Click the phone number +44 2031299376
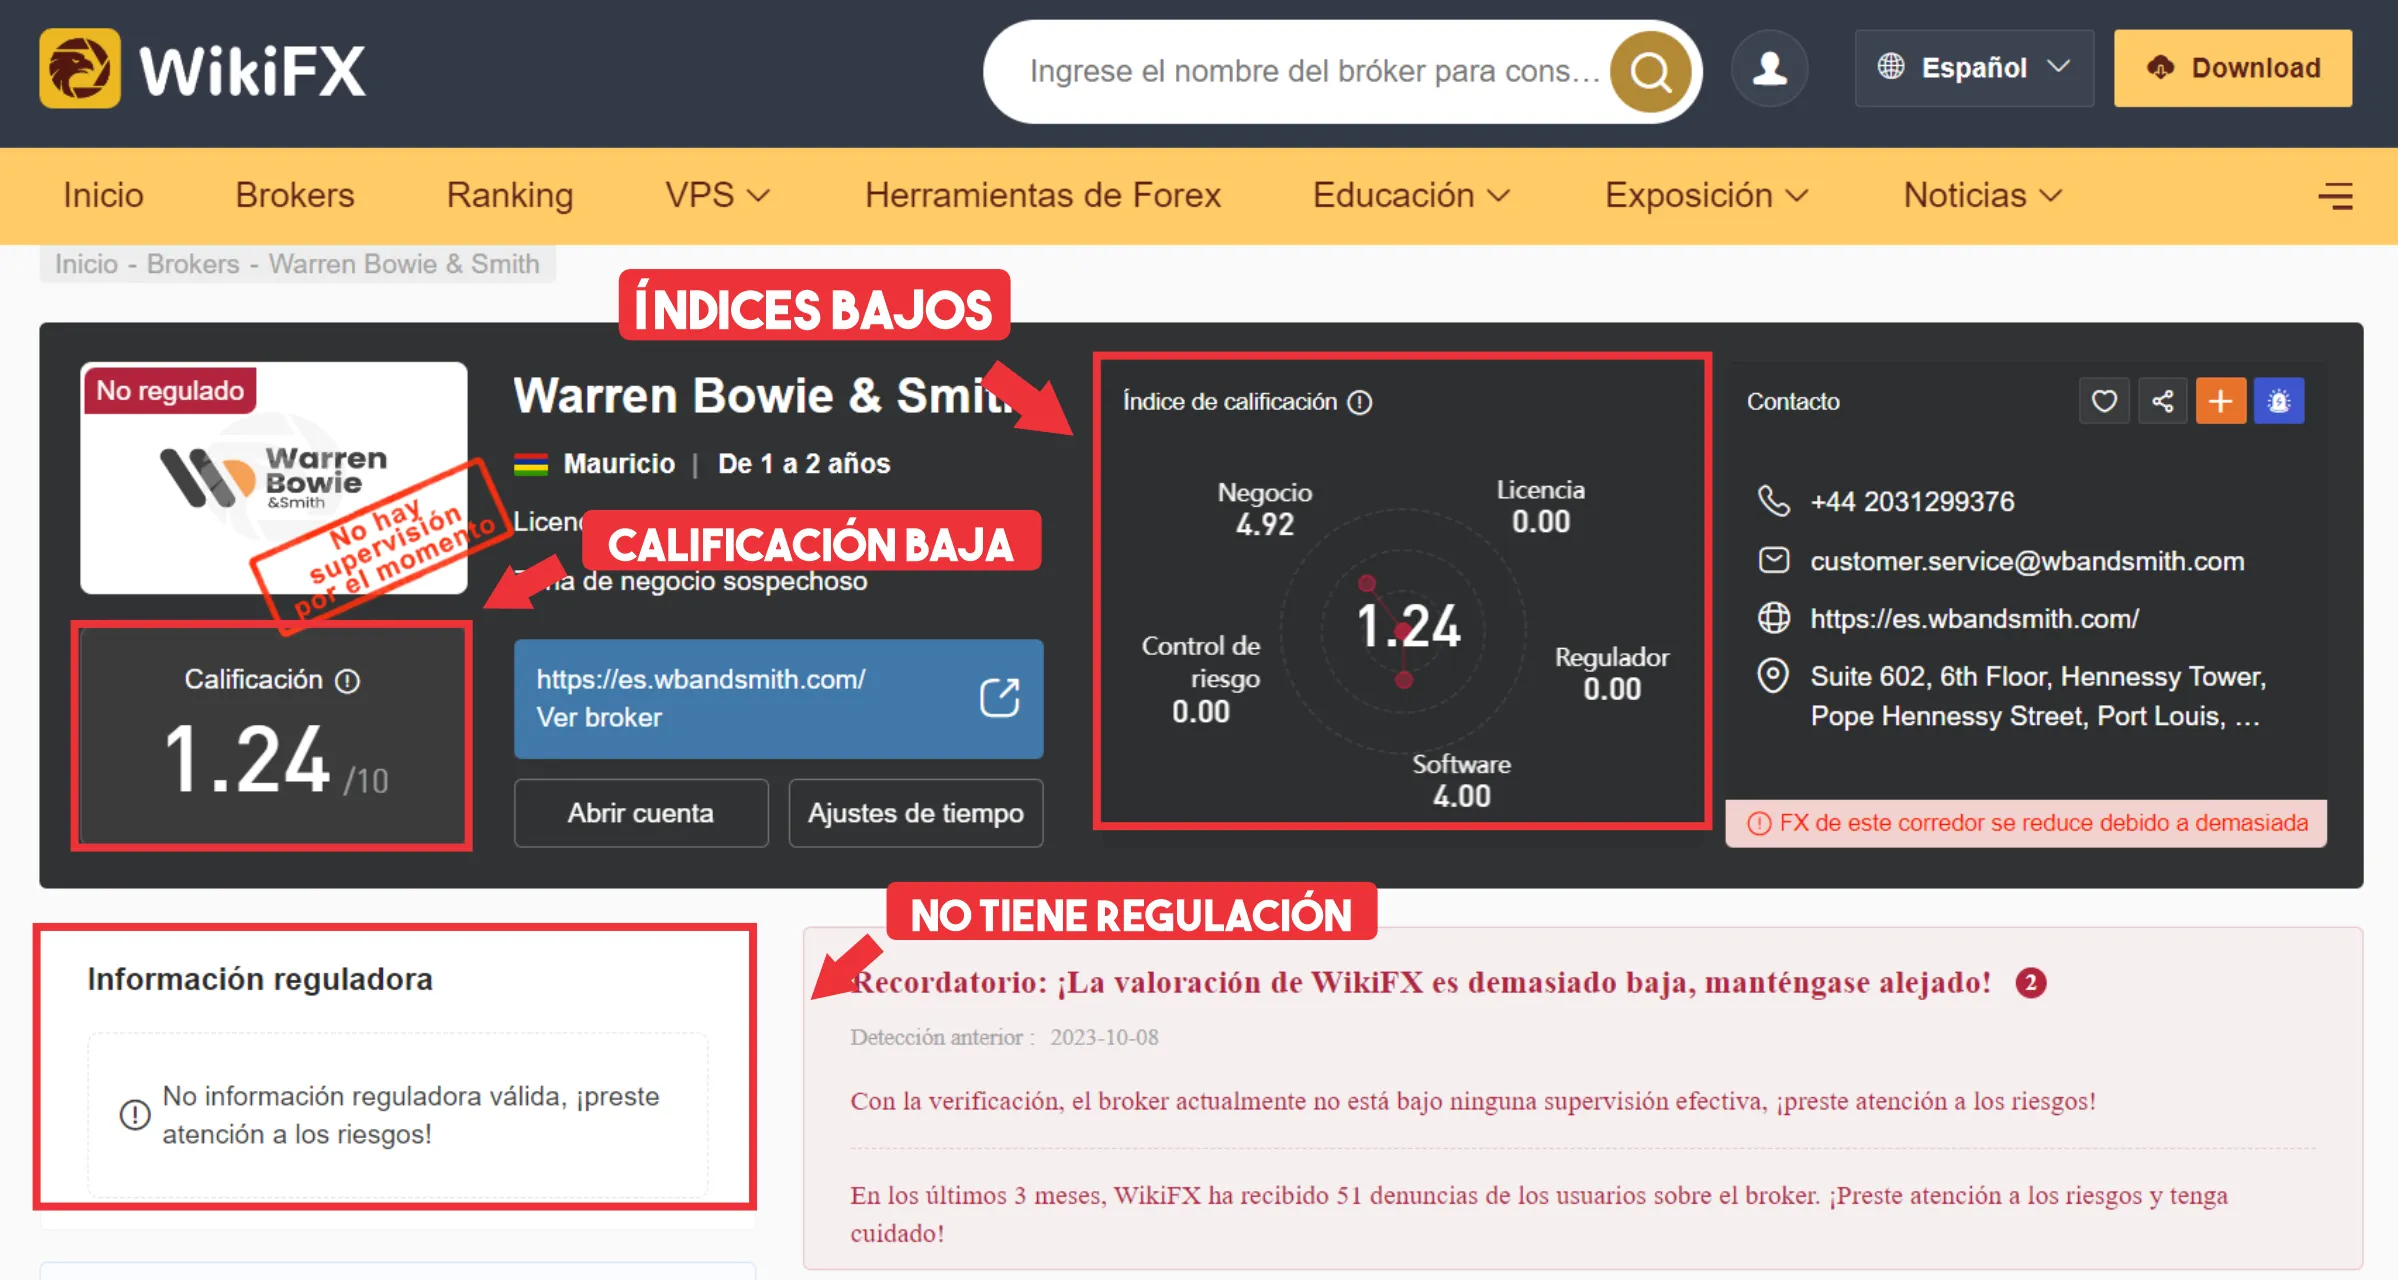 coord(1912,502)
